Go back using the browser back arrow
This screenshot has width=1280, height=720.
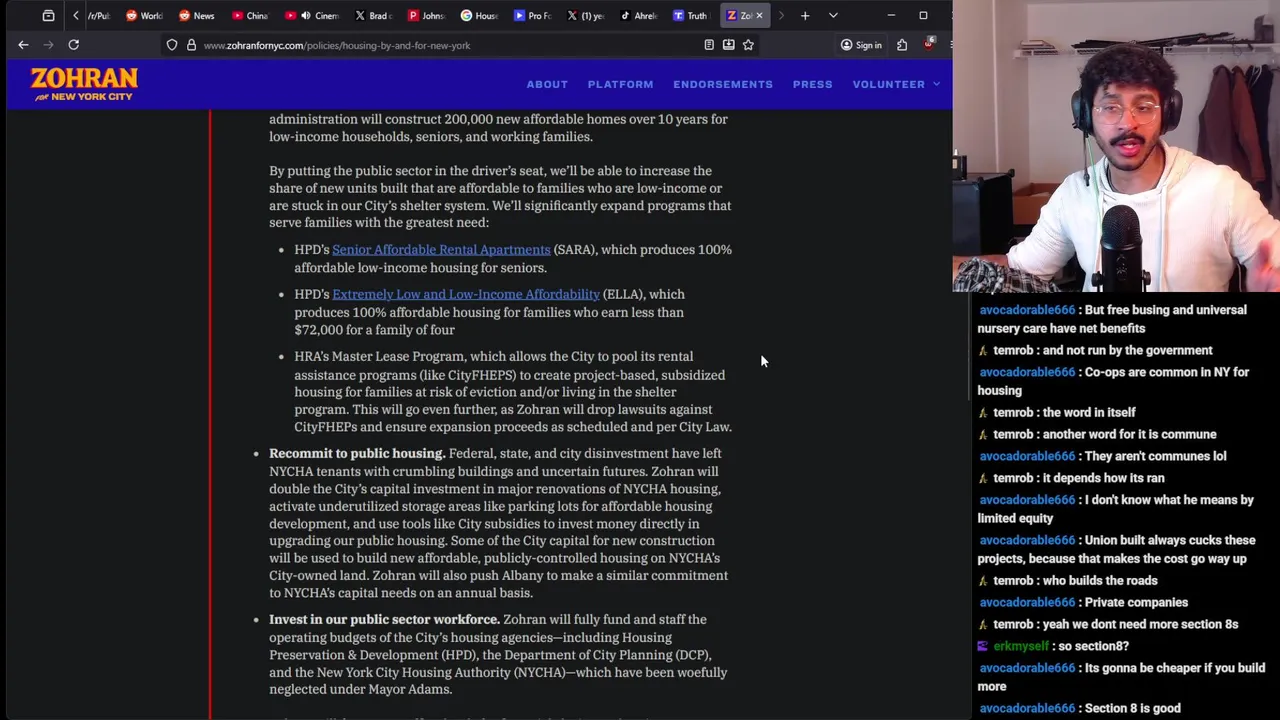[x=23, y=45]
